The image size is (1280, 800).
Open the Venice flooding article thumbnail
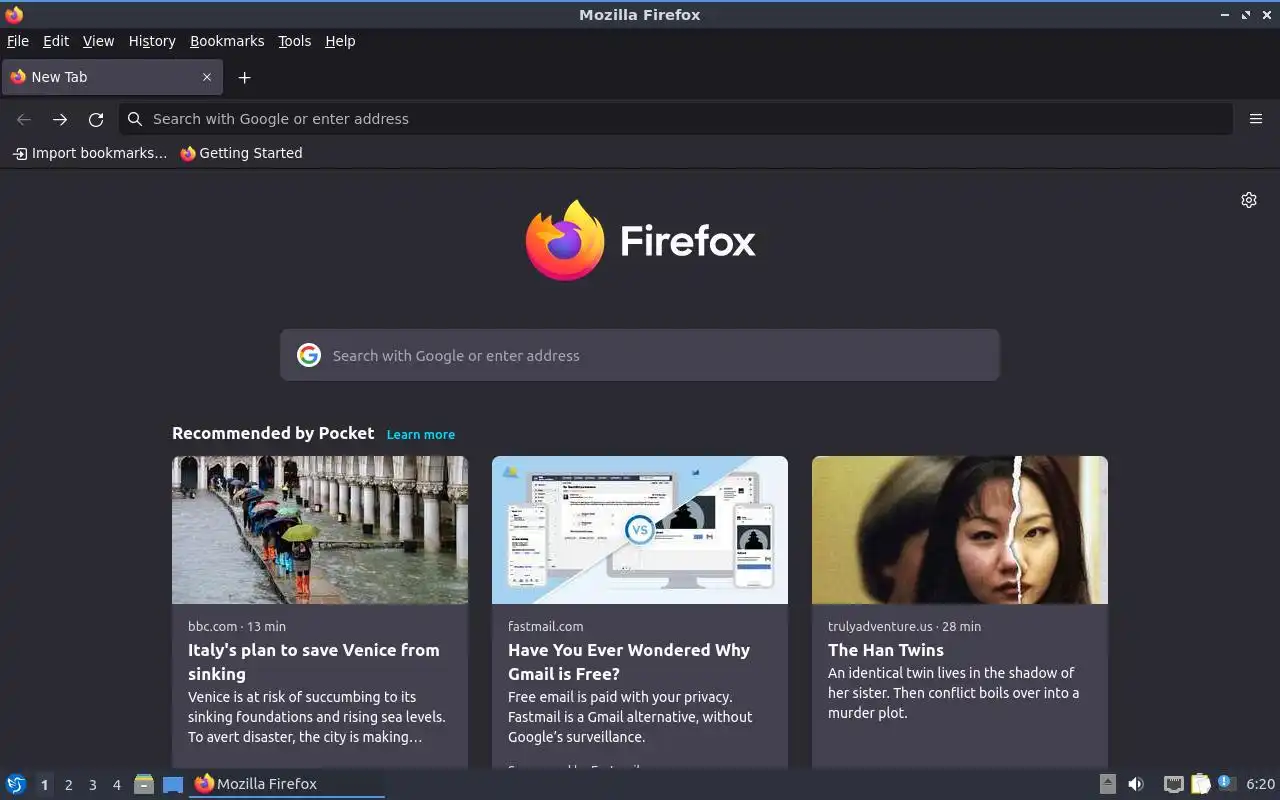click(320, 530)
